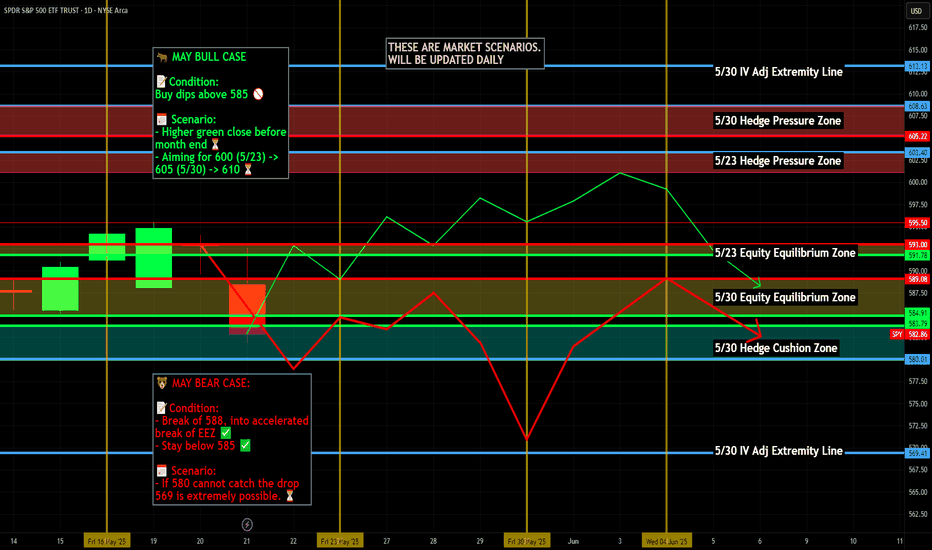
Task: Click the 603.40 blue price label
Action: (917, 153)
